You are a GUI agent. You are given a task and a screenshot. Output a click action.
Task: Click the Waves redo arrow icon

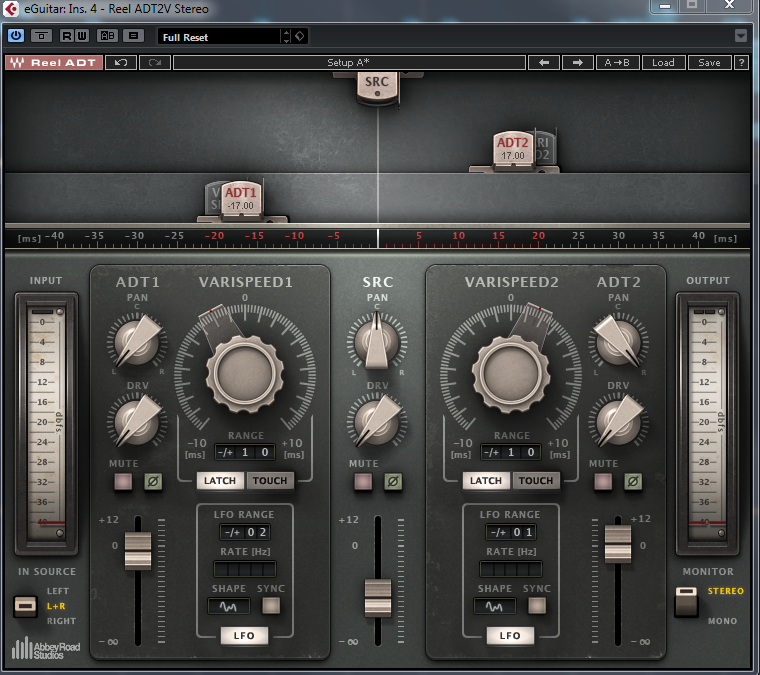[x=155, y=62]
